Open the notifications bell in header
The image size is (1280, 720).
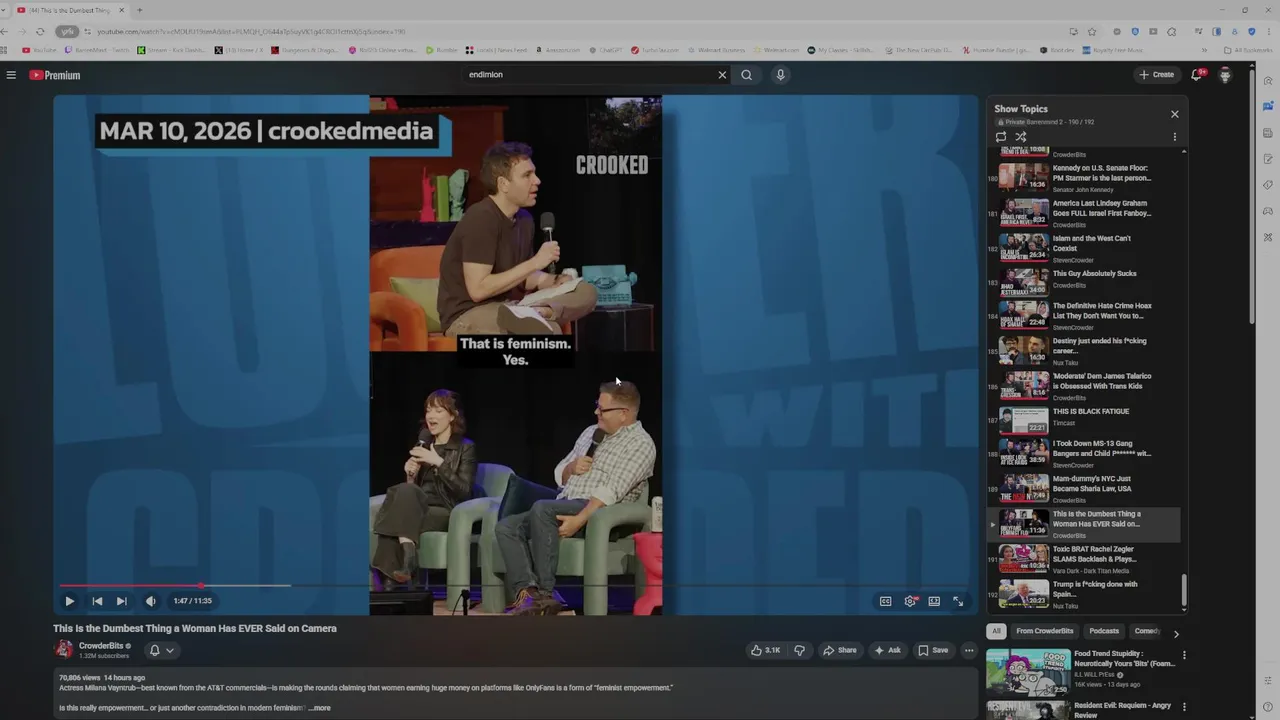(1196, 75)
